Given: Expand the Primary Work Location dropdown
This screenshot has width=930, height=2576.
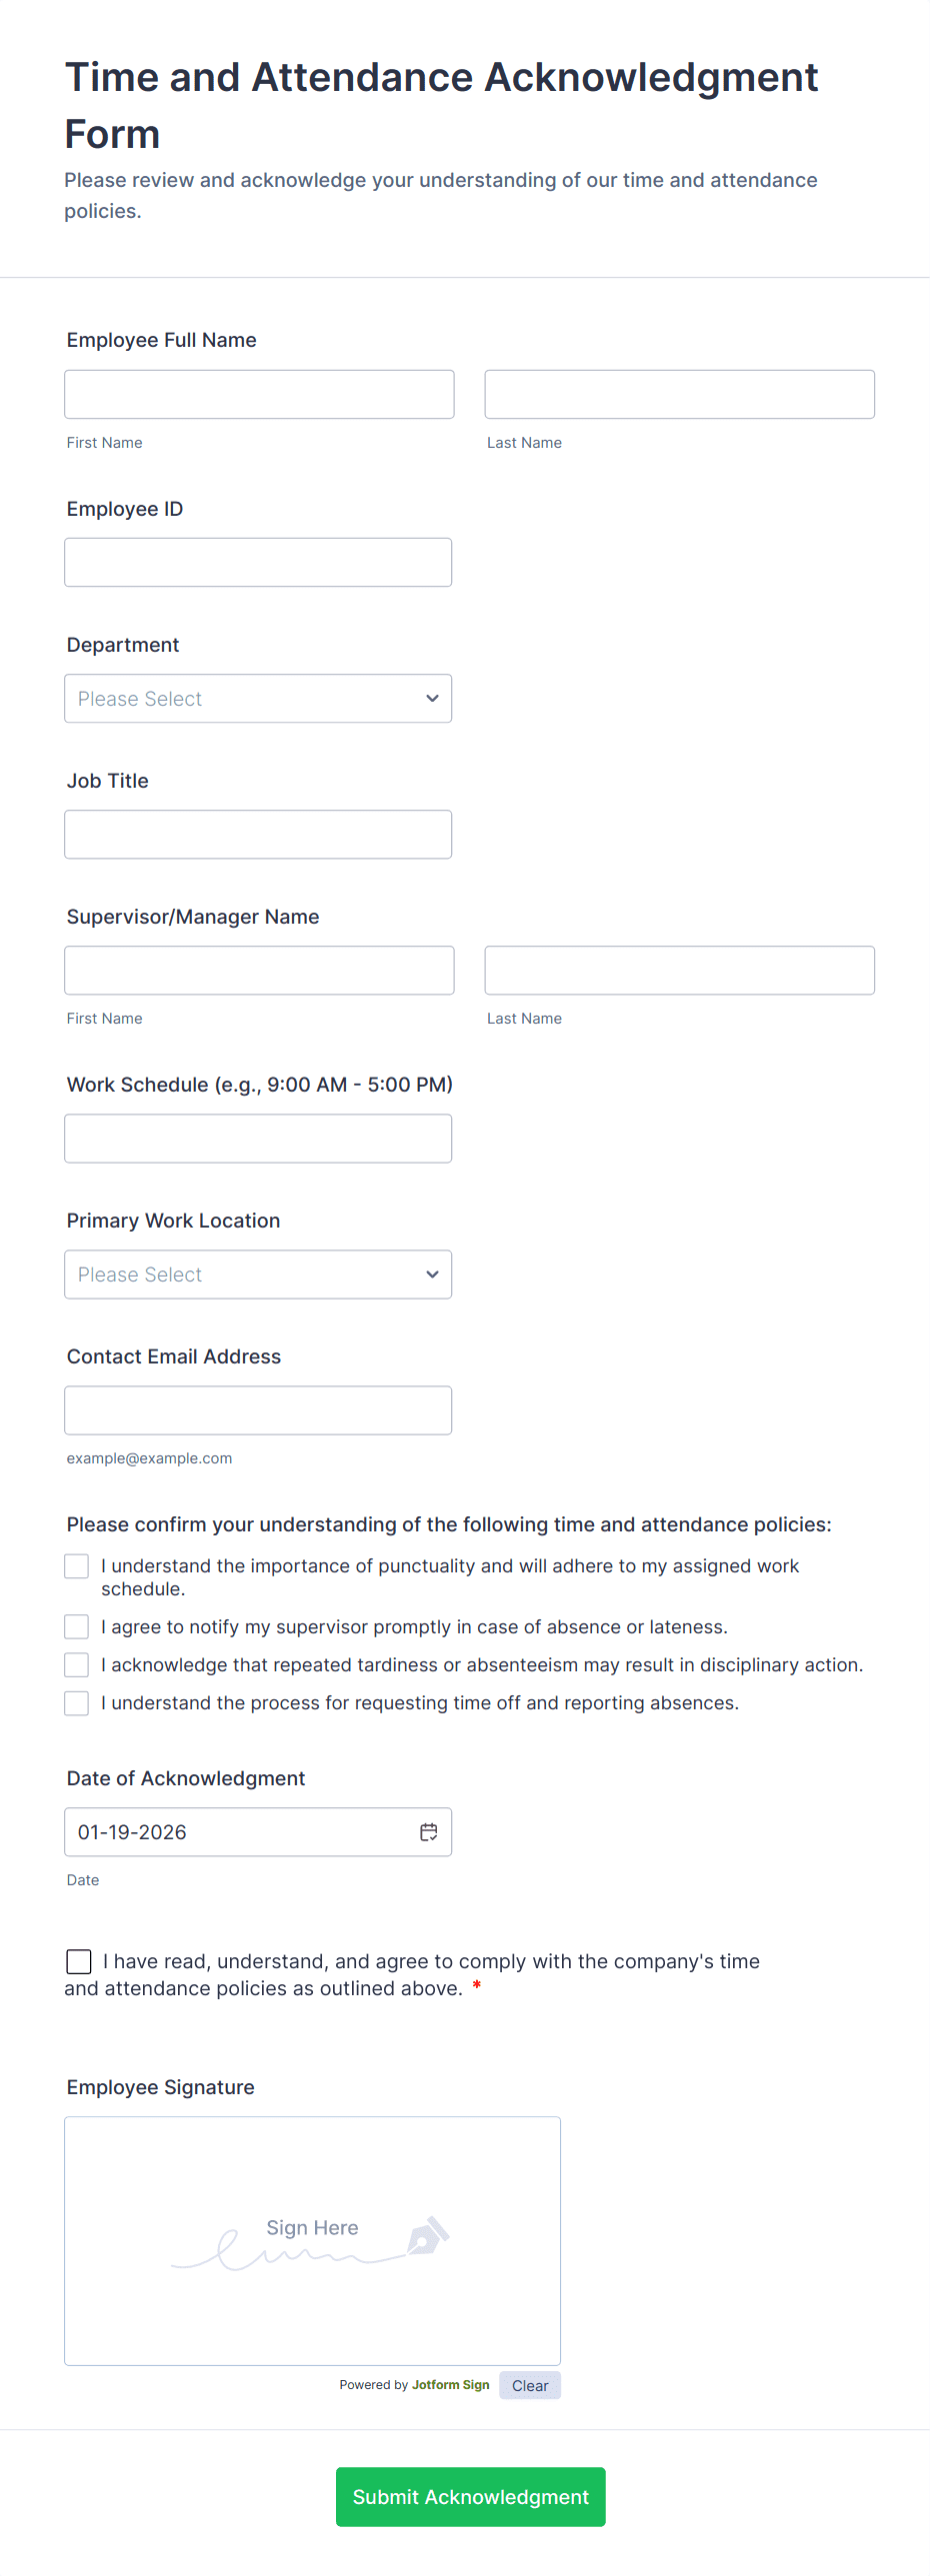Looking at the screenshot, I should click(x=258, y=1275).
